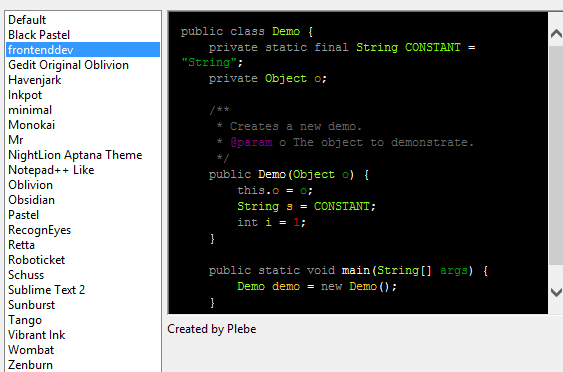Pick the Tango theme
The image size is (563, 372).
coord(83,320)
